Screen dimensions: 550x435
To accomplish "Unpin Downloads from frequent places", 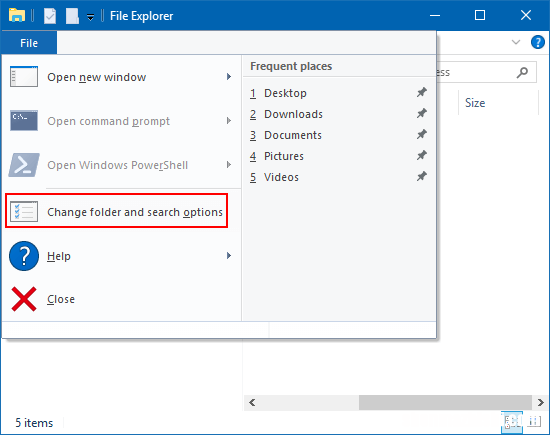I will click(x=422, y=114).
